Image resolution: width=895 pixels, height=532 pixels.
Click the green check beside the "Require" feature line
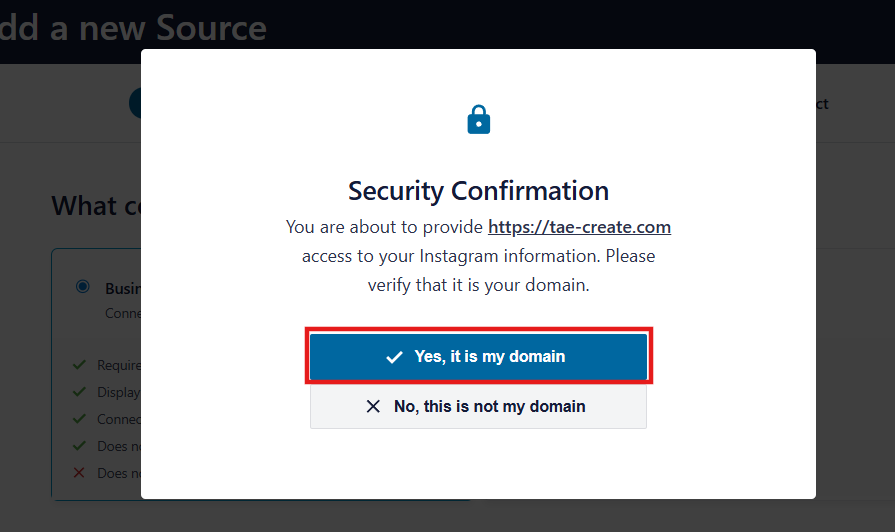coord(79,365)
